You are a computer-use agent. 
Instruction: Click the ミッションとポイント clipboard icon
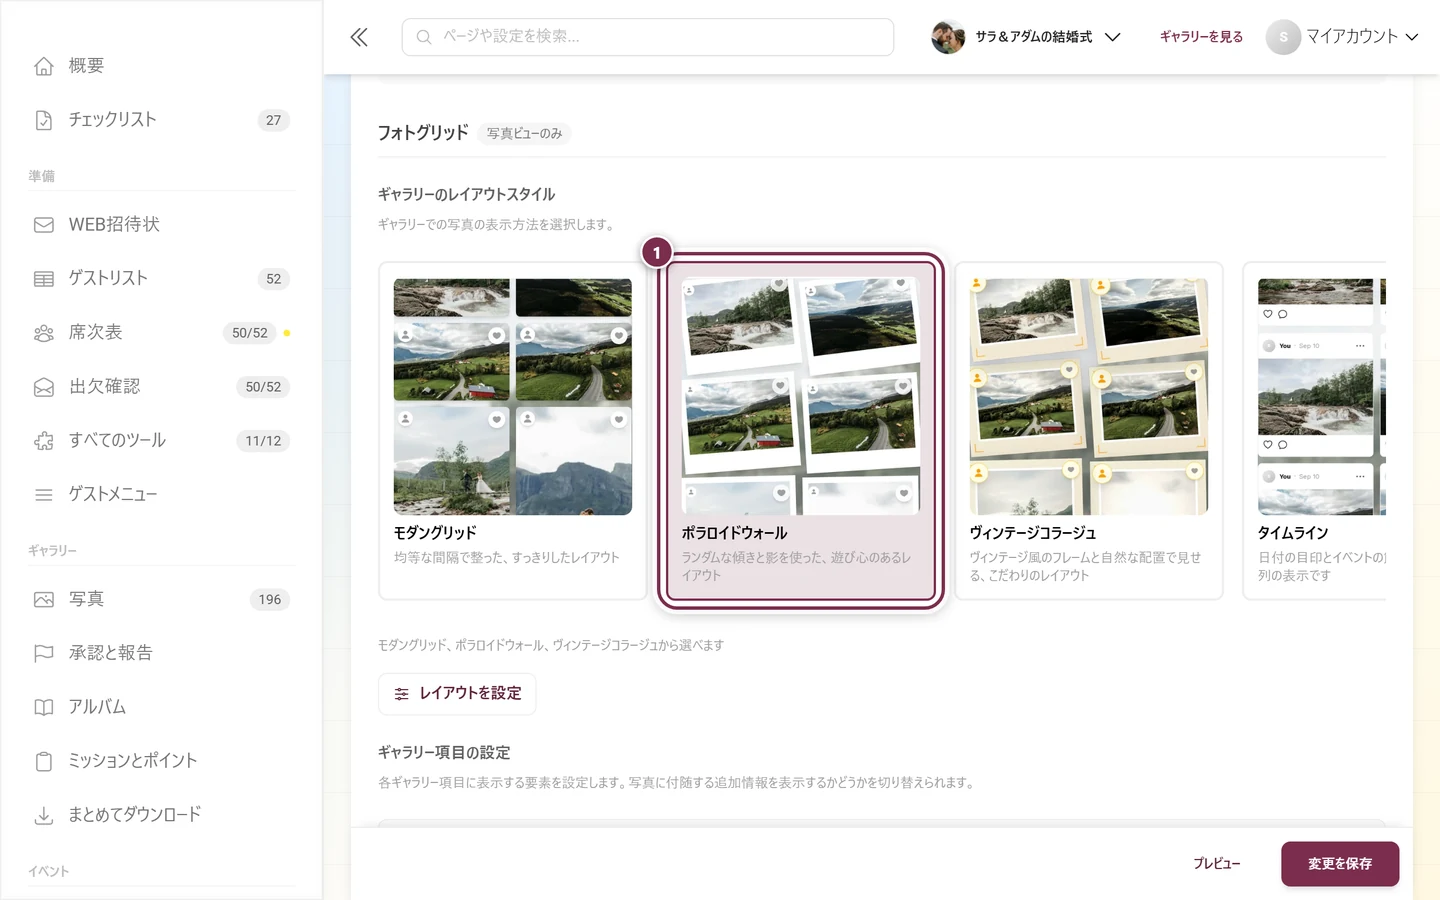pos(44,762)
